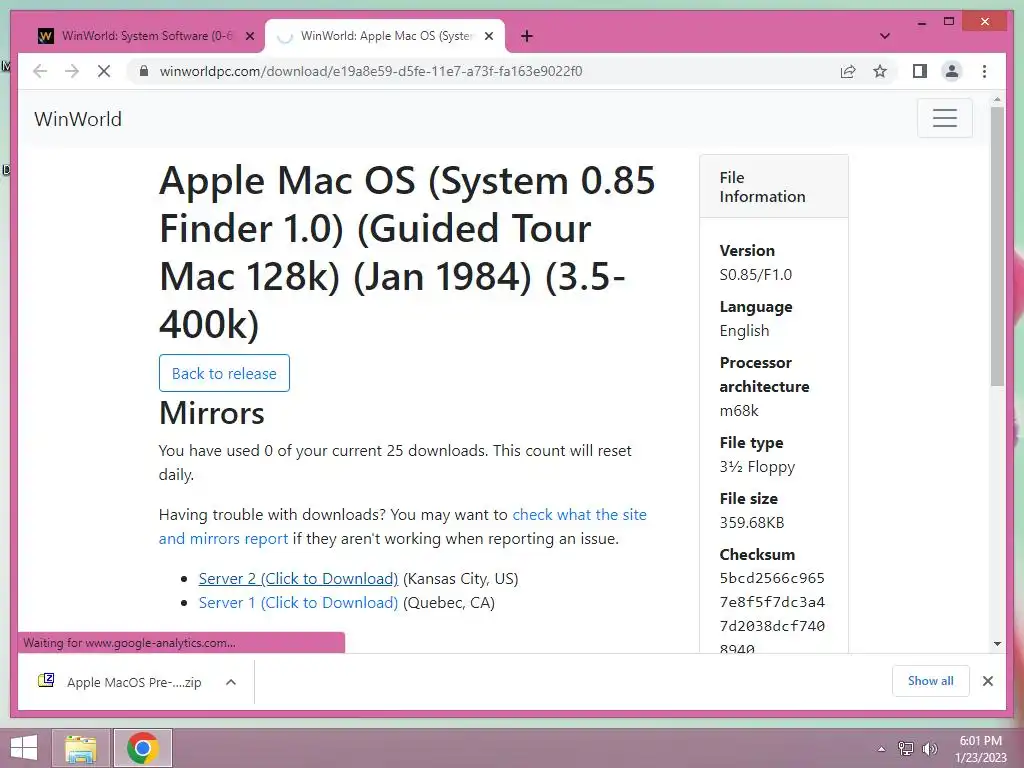Select the Mirrors heading
The image size is (1024, 768).
click(x=212, y=413)
